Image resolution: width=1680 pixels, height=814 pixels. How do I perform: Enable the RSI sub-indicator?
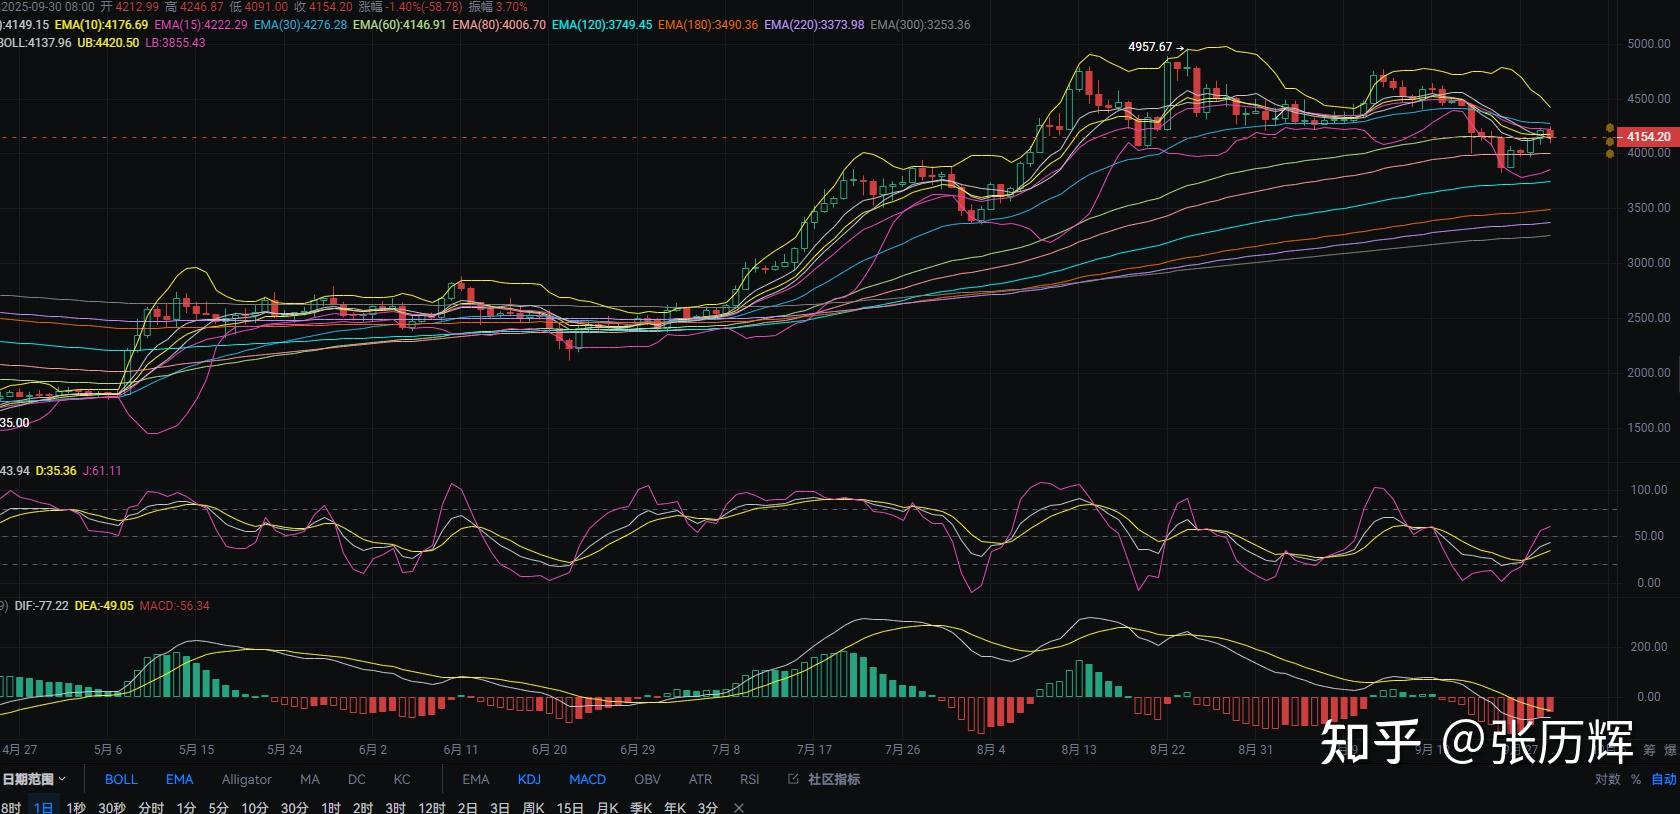click(749, 779)
